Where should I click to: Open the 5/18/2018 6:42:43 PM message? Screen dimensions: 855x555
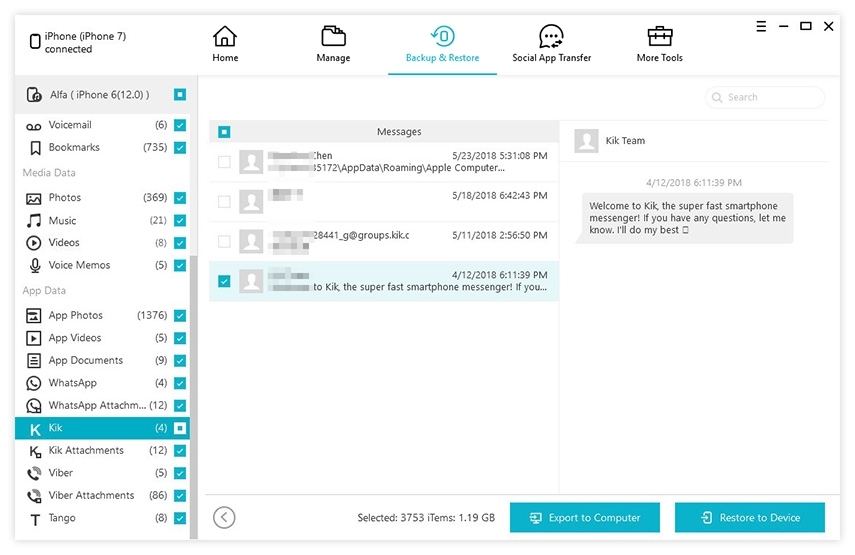pyautogui.click(x=384, y=202)
